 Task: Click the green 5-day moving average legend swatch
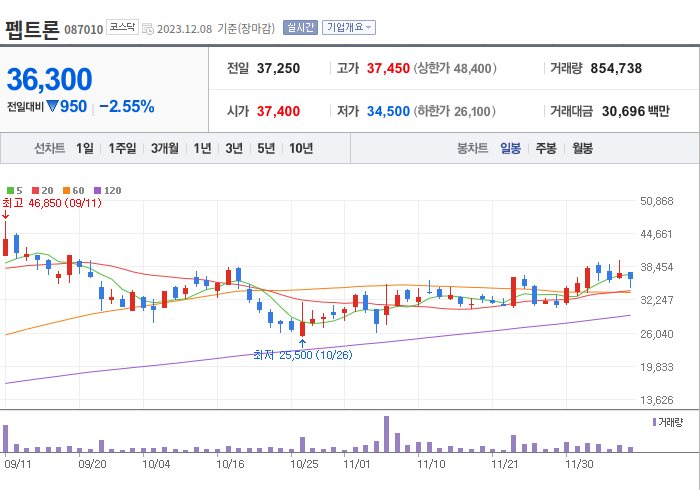point(10,191)
